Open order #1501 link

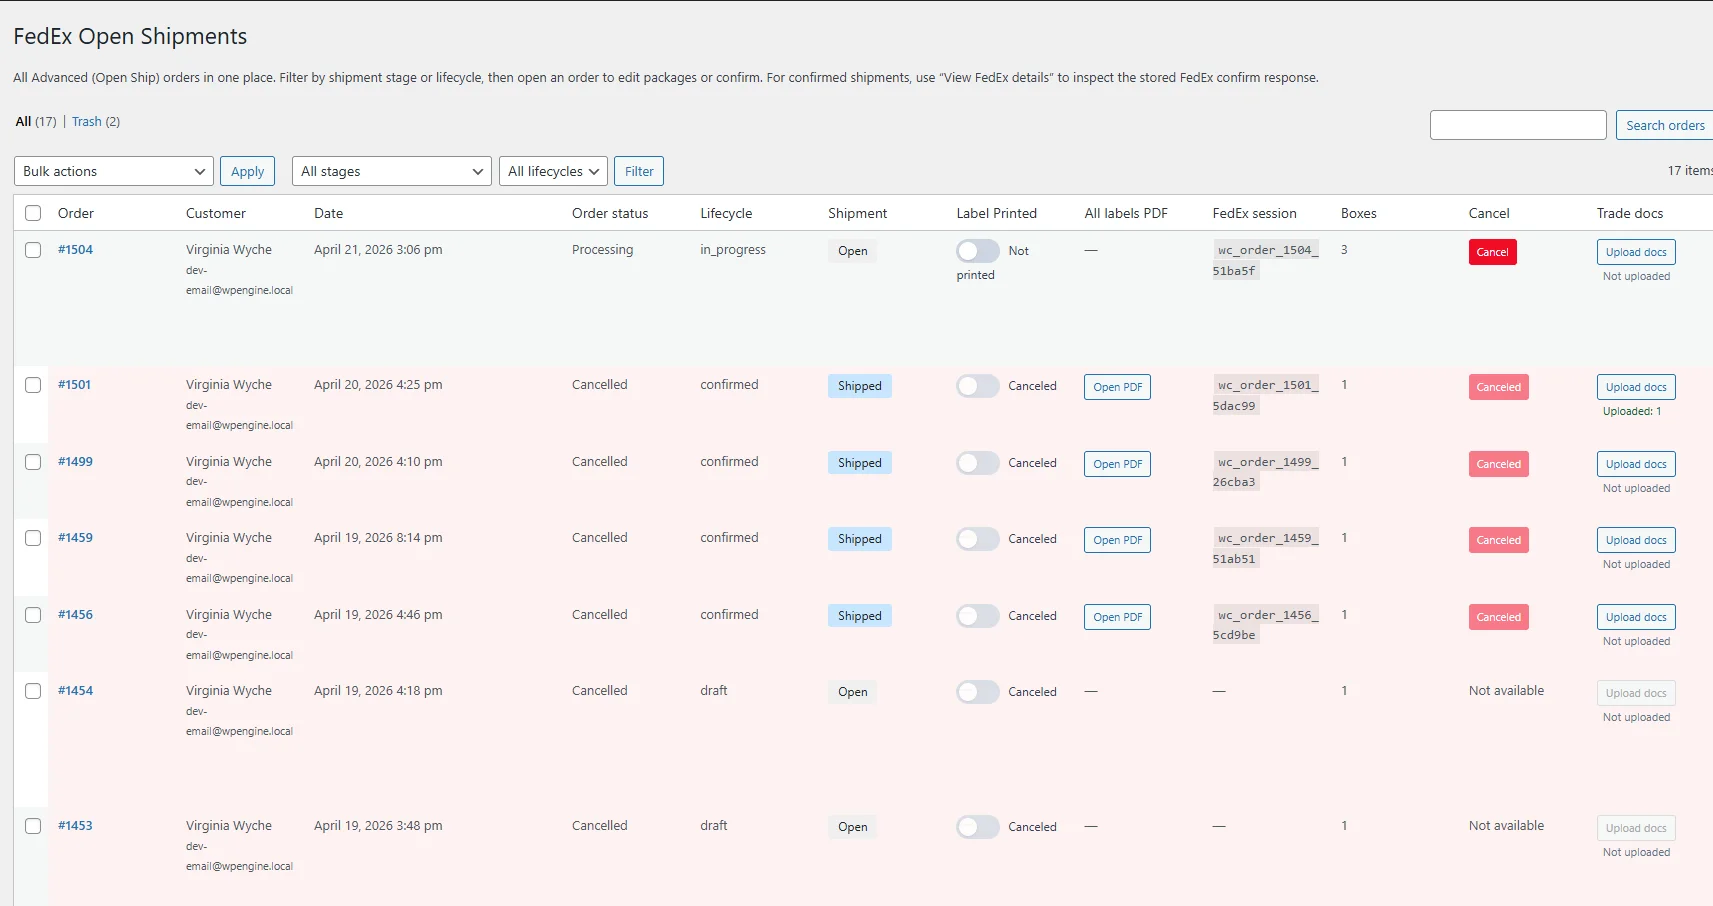click(x=74, y=385)
